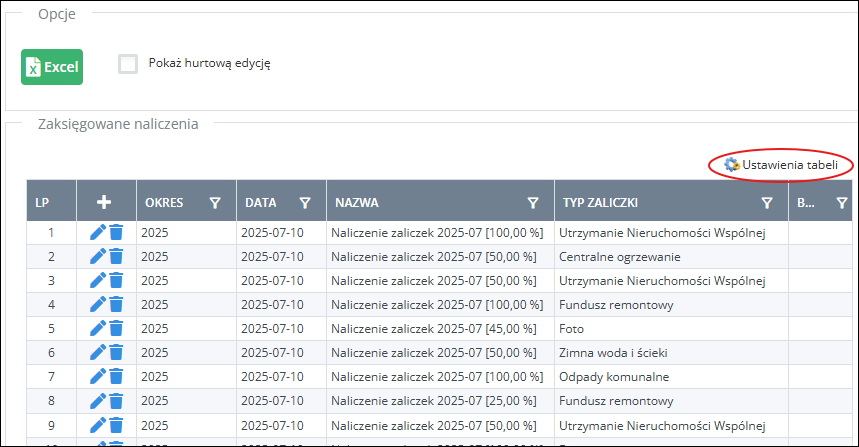Open filter on the last truncated B... column
Screen dimensions: 859x447
tap(840, 202)
